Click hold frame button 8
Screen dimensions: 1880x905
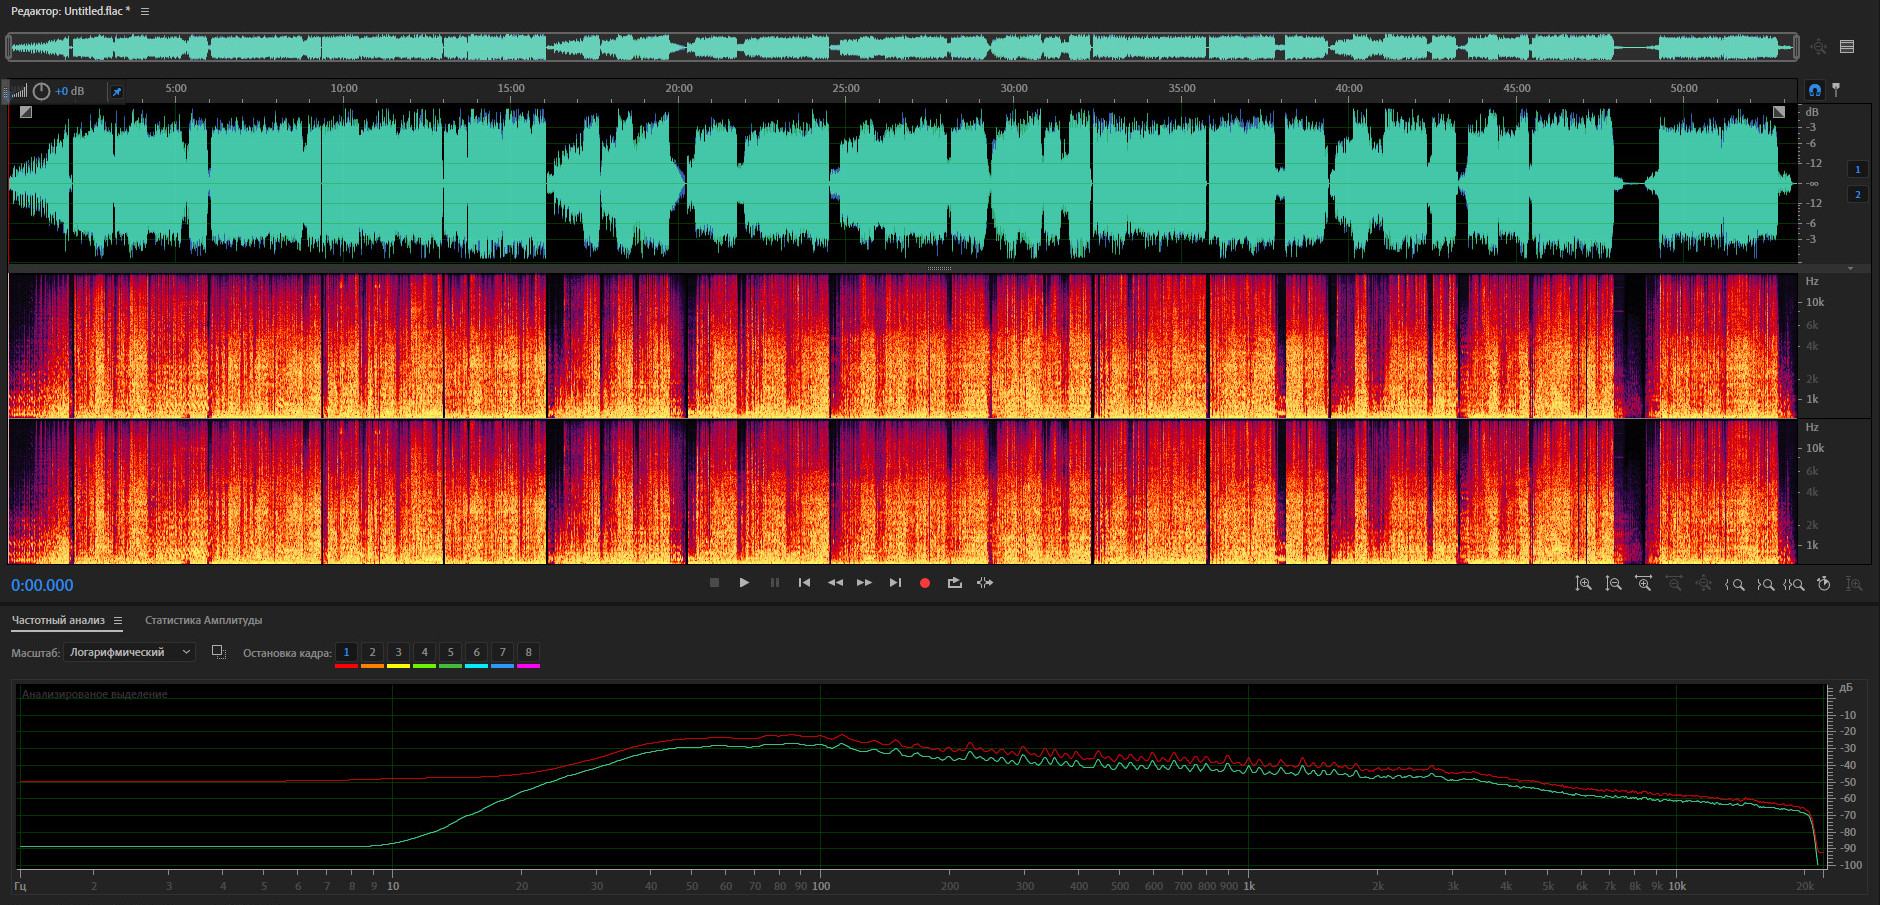[528, 653]
